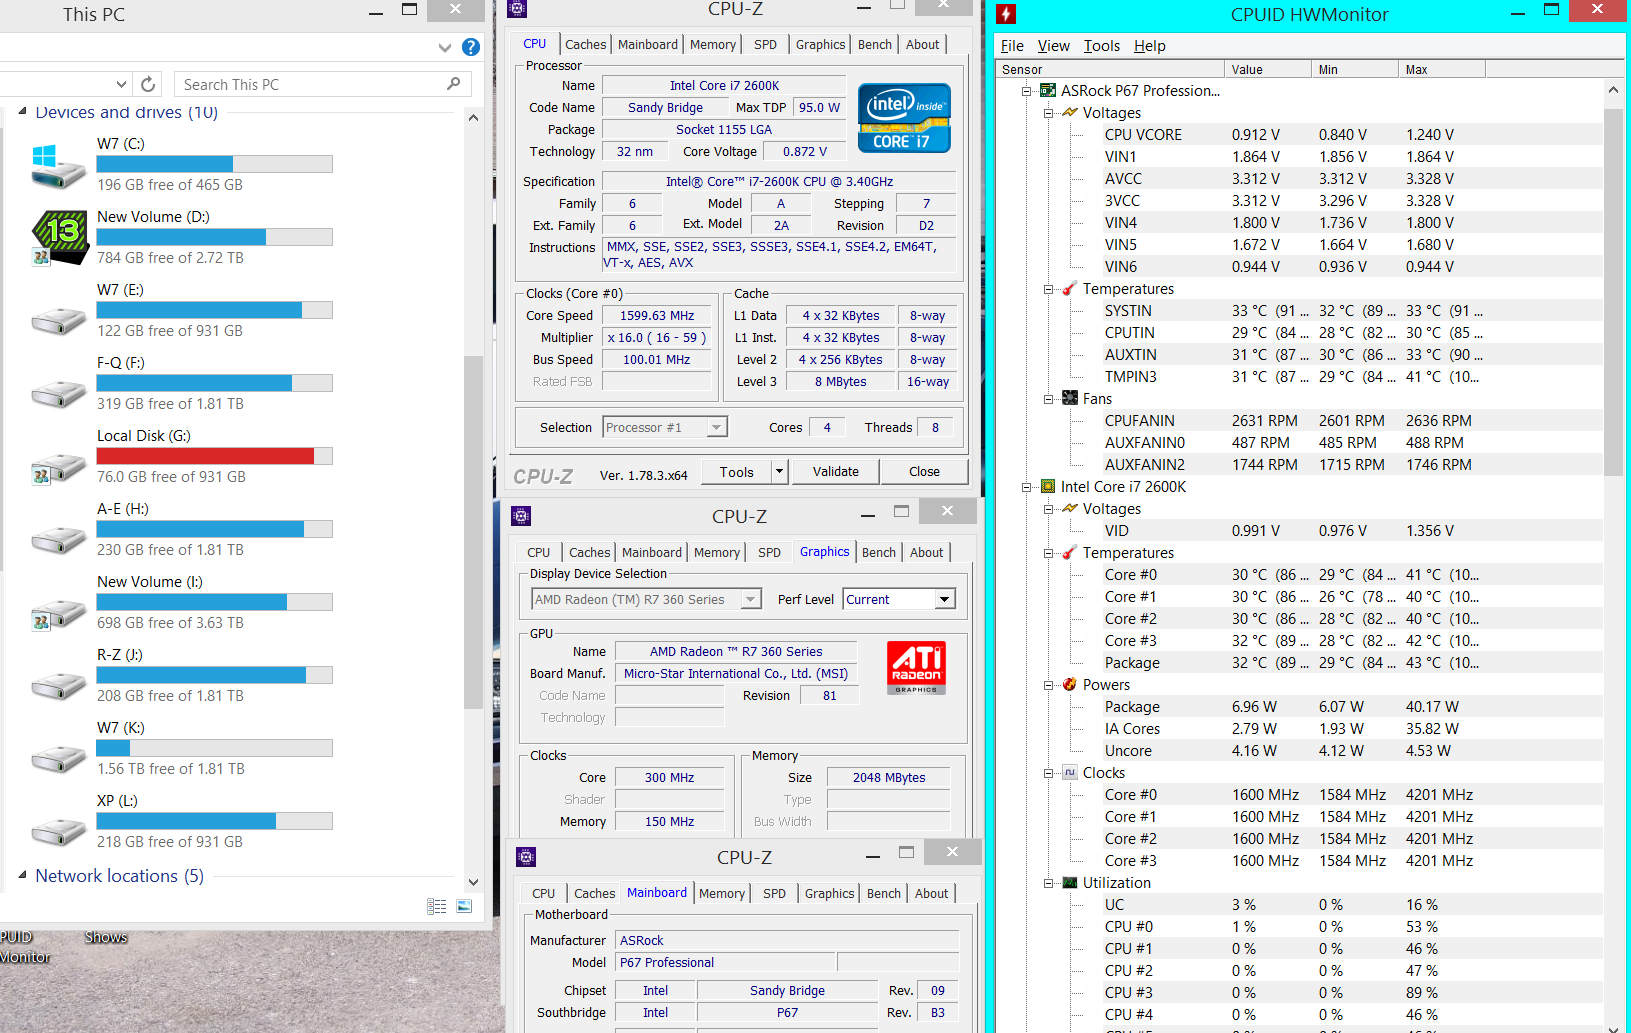Open the Memory tab in top CPU-Z window
This screenshot has width=1631, height=1033.
[713, 44]
